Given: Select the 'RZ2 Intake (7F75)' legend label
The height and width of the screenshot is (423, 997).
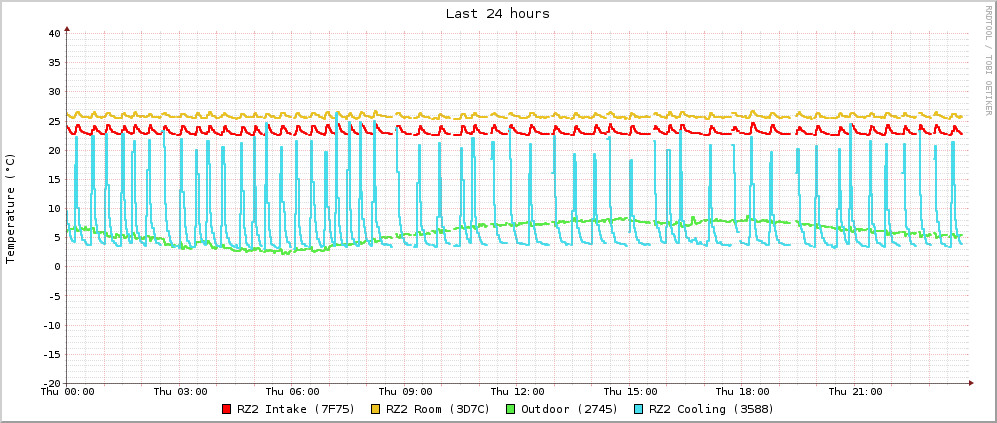Looking at the screenshot, I should (x=296, y=409).
